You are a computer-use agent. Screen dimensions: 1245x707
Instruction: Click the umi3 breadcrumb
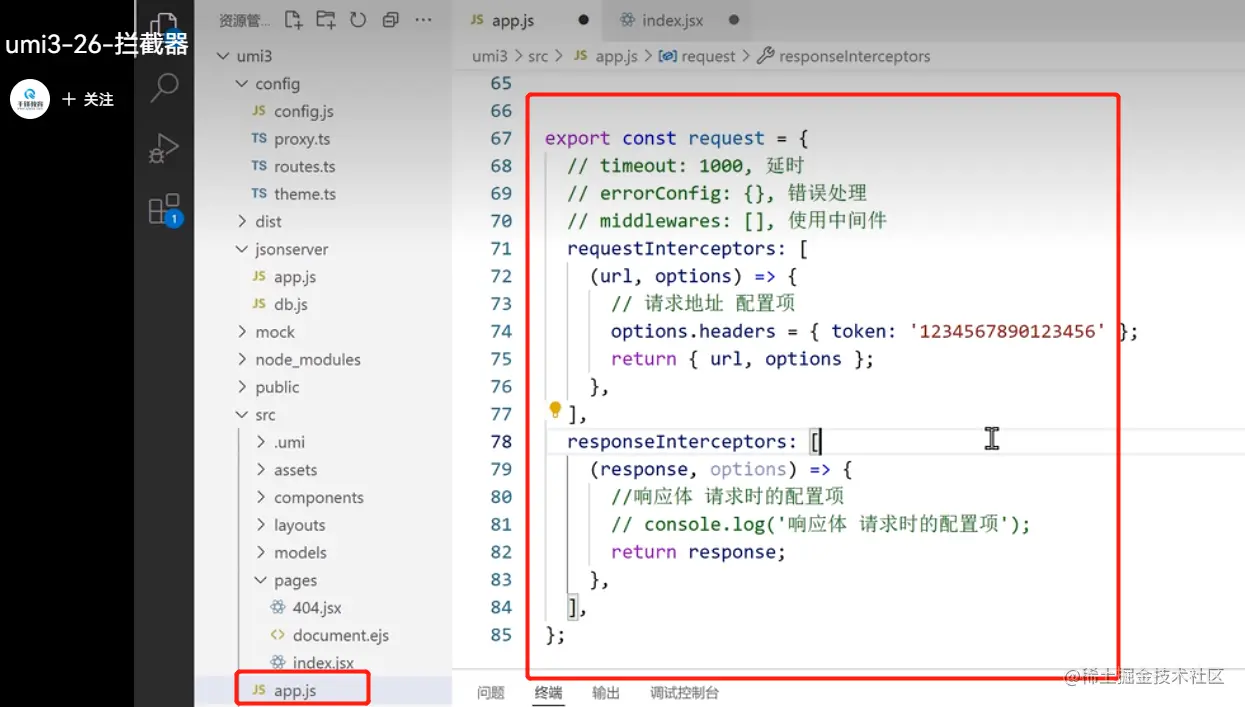[490, 56]
